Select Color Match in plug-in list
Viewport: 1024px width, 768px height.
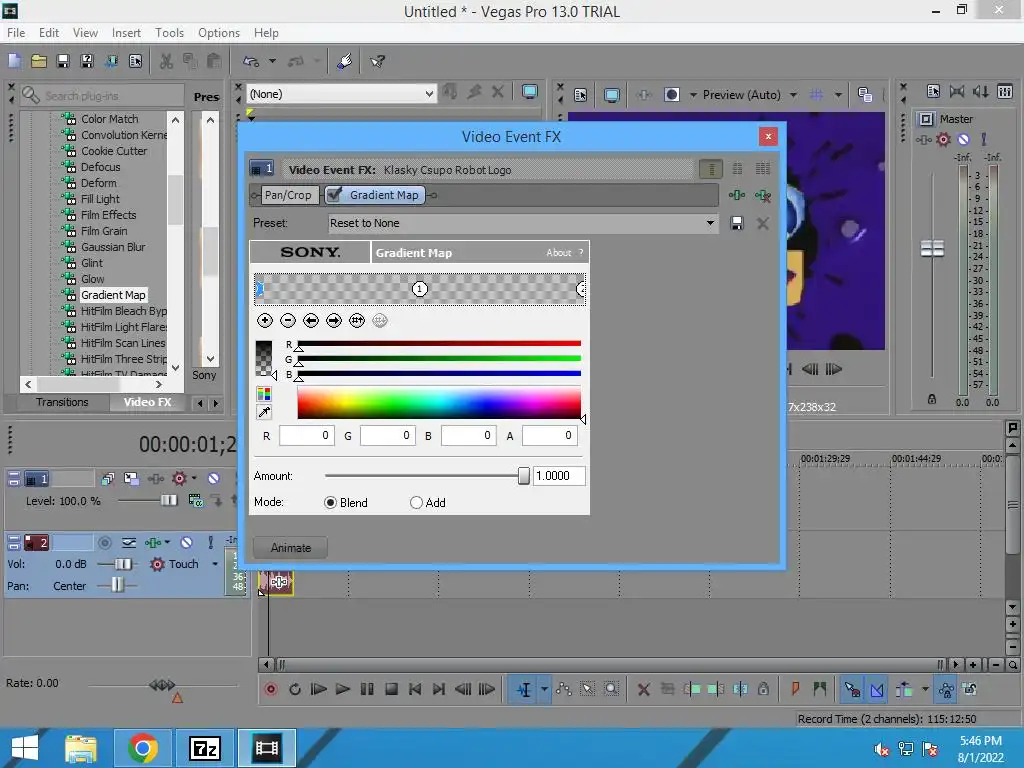[109, 119]
